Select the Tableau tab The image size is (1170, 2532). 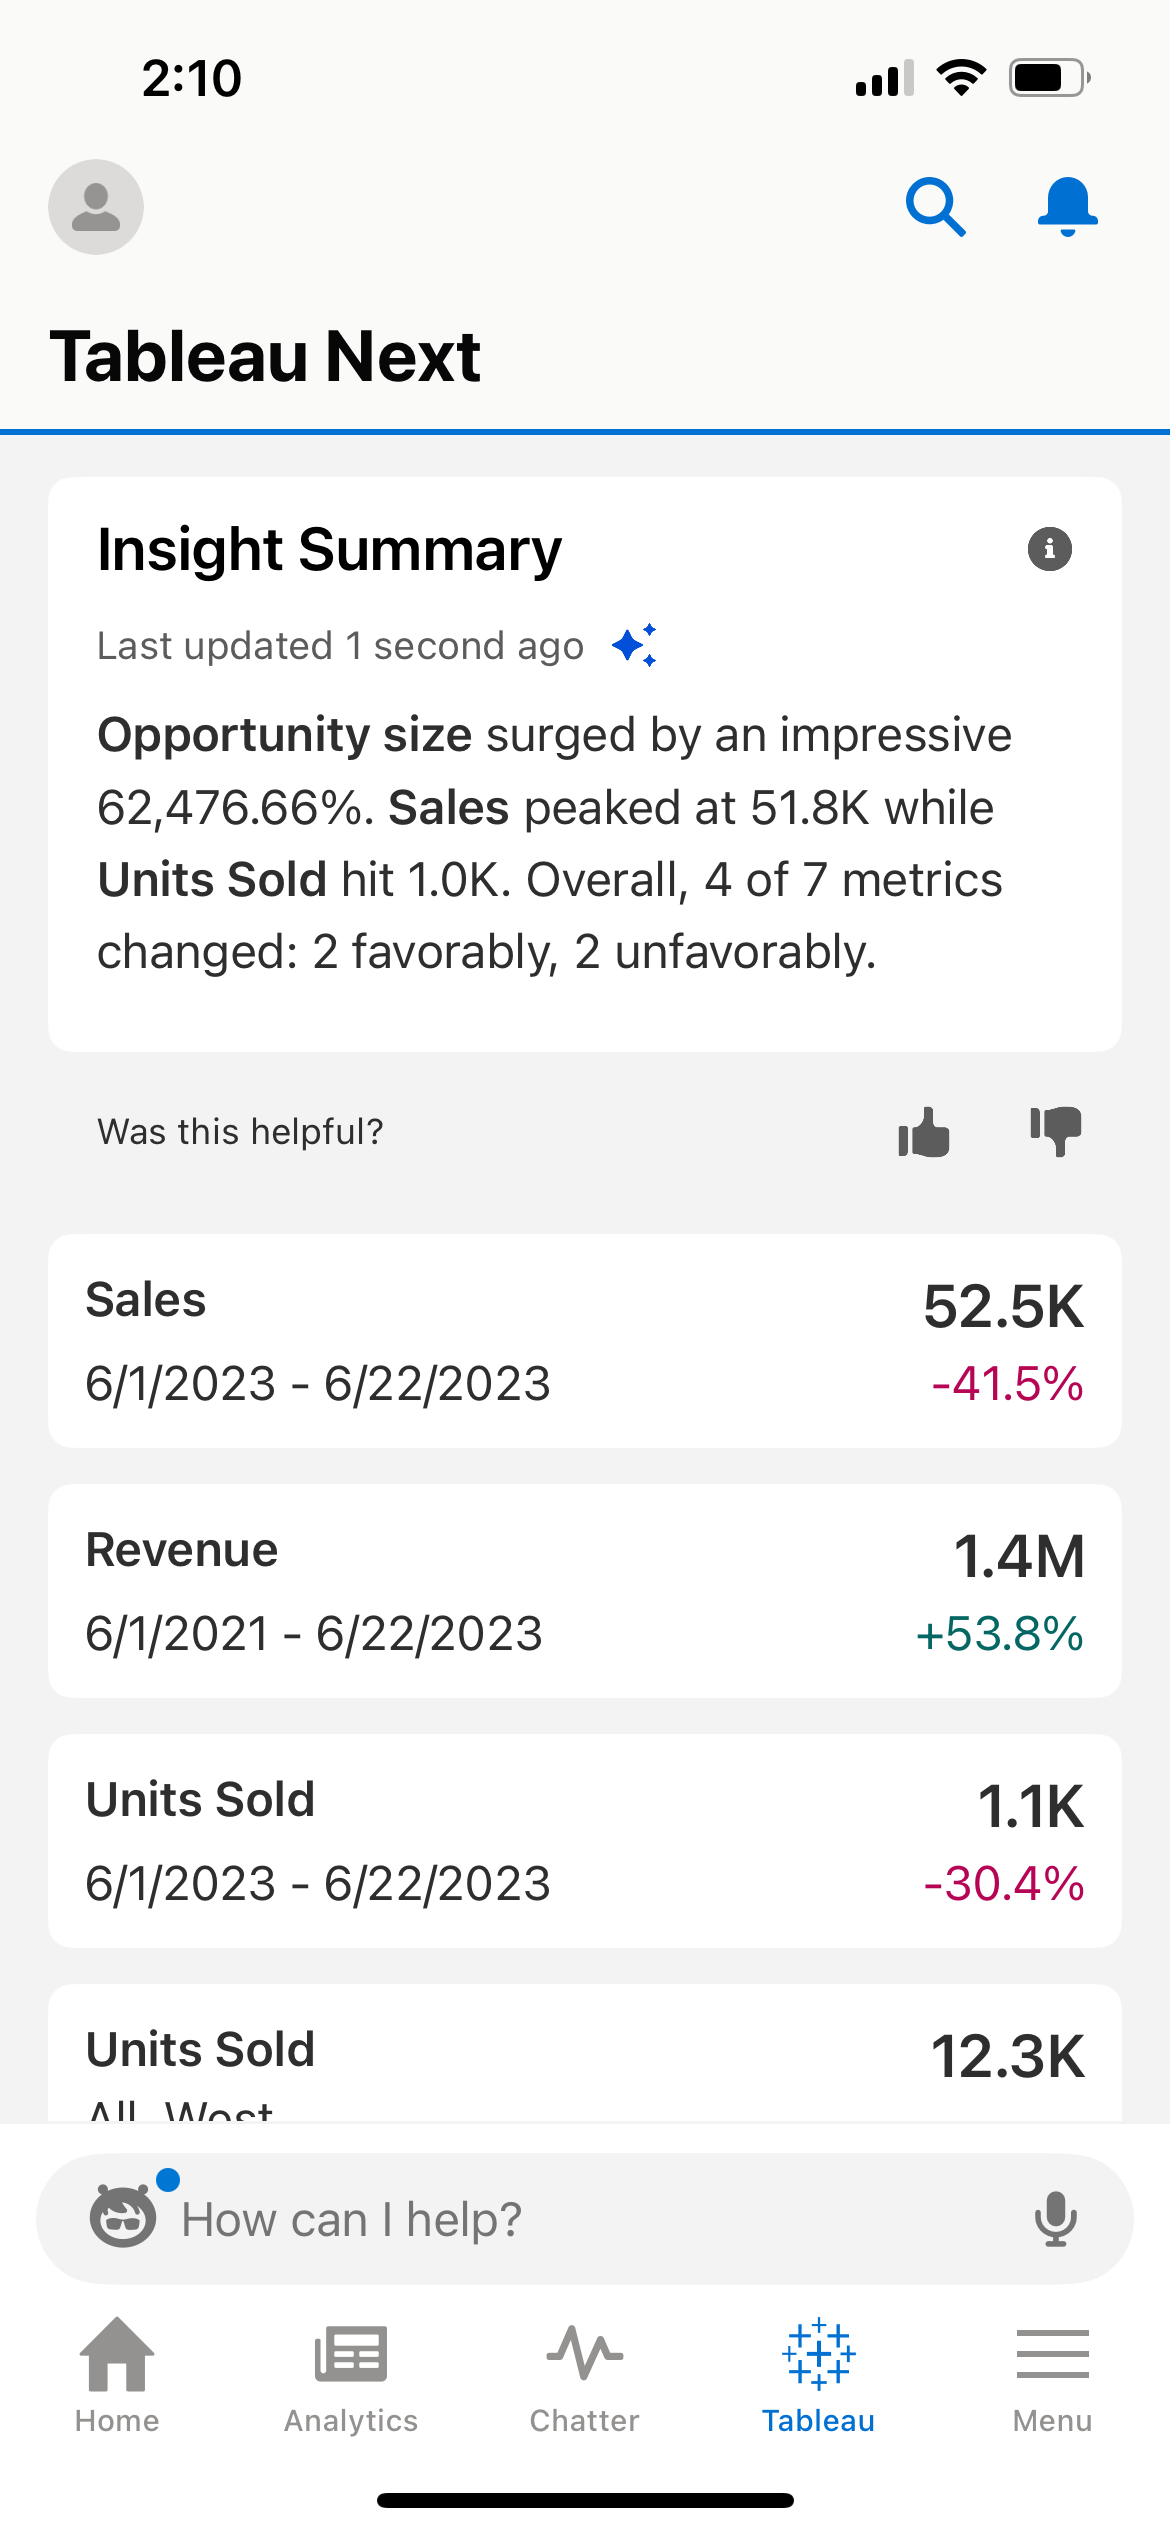tap(818, 2376)
